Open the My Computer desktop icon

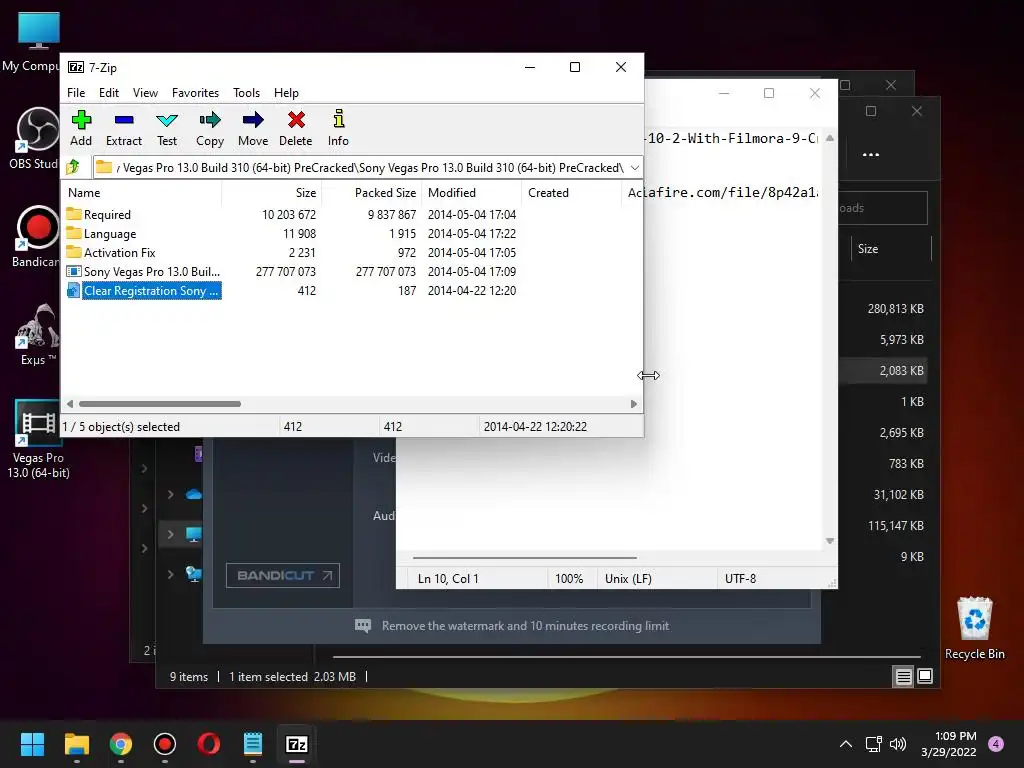[34, 42]
